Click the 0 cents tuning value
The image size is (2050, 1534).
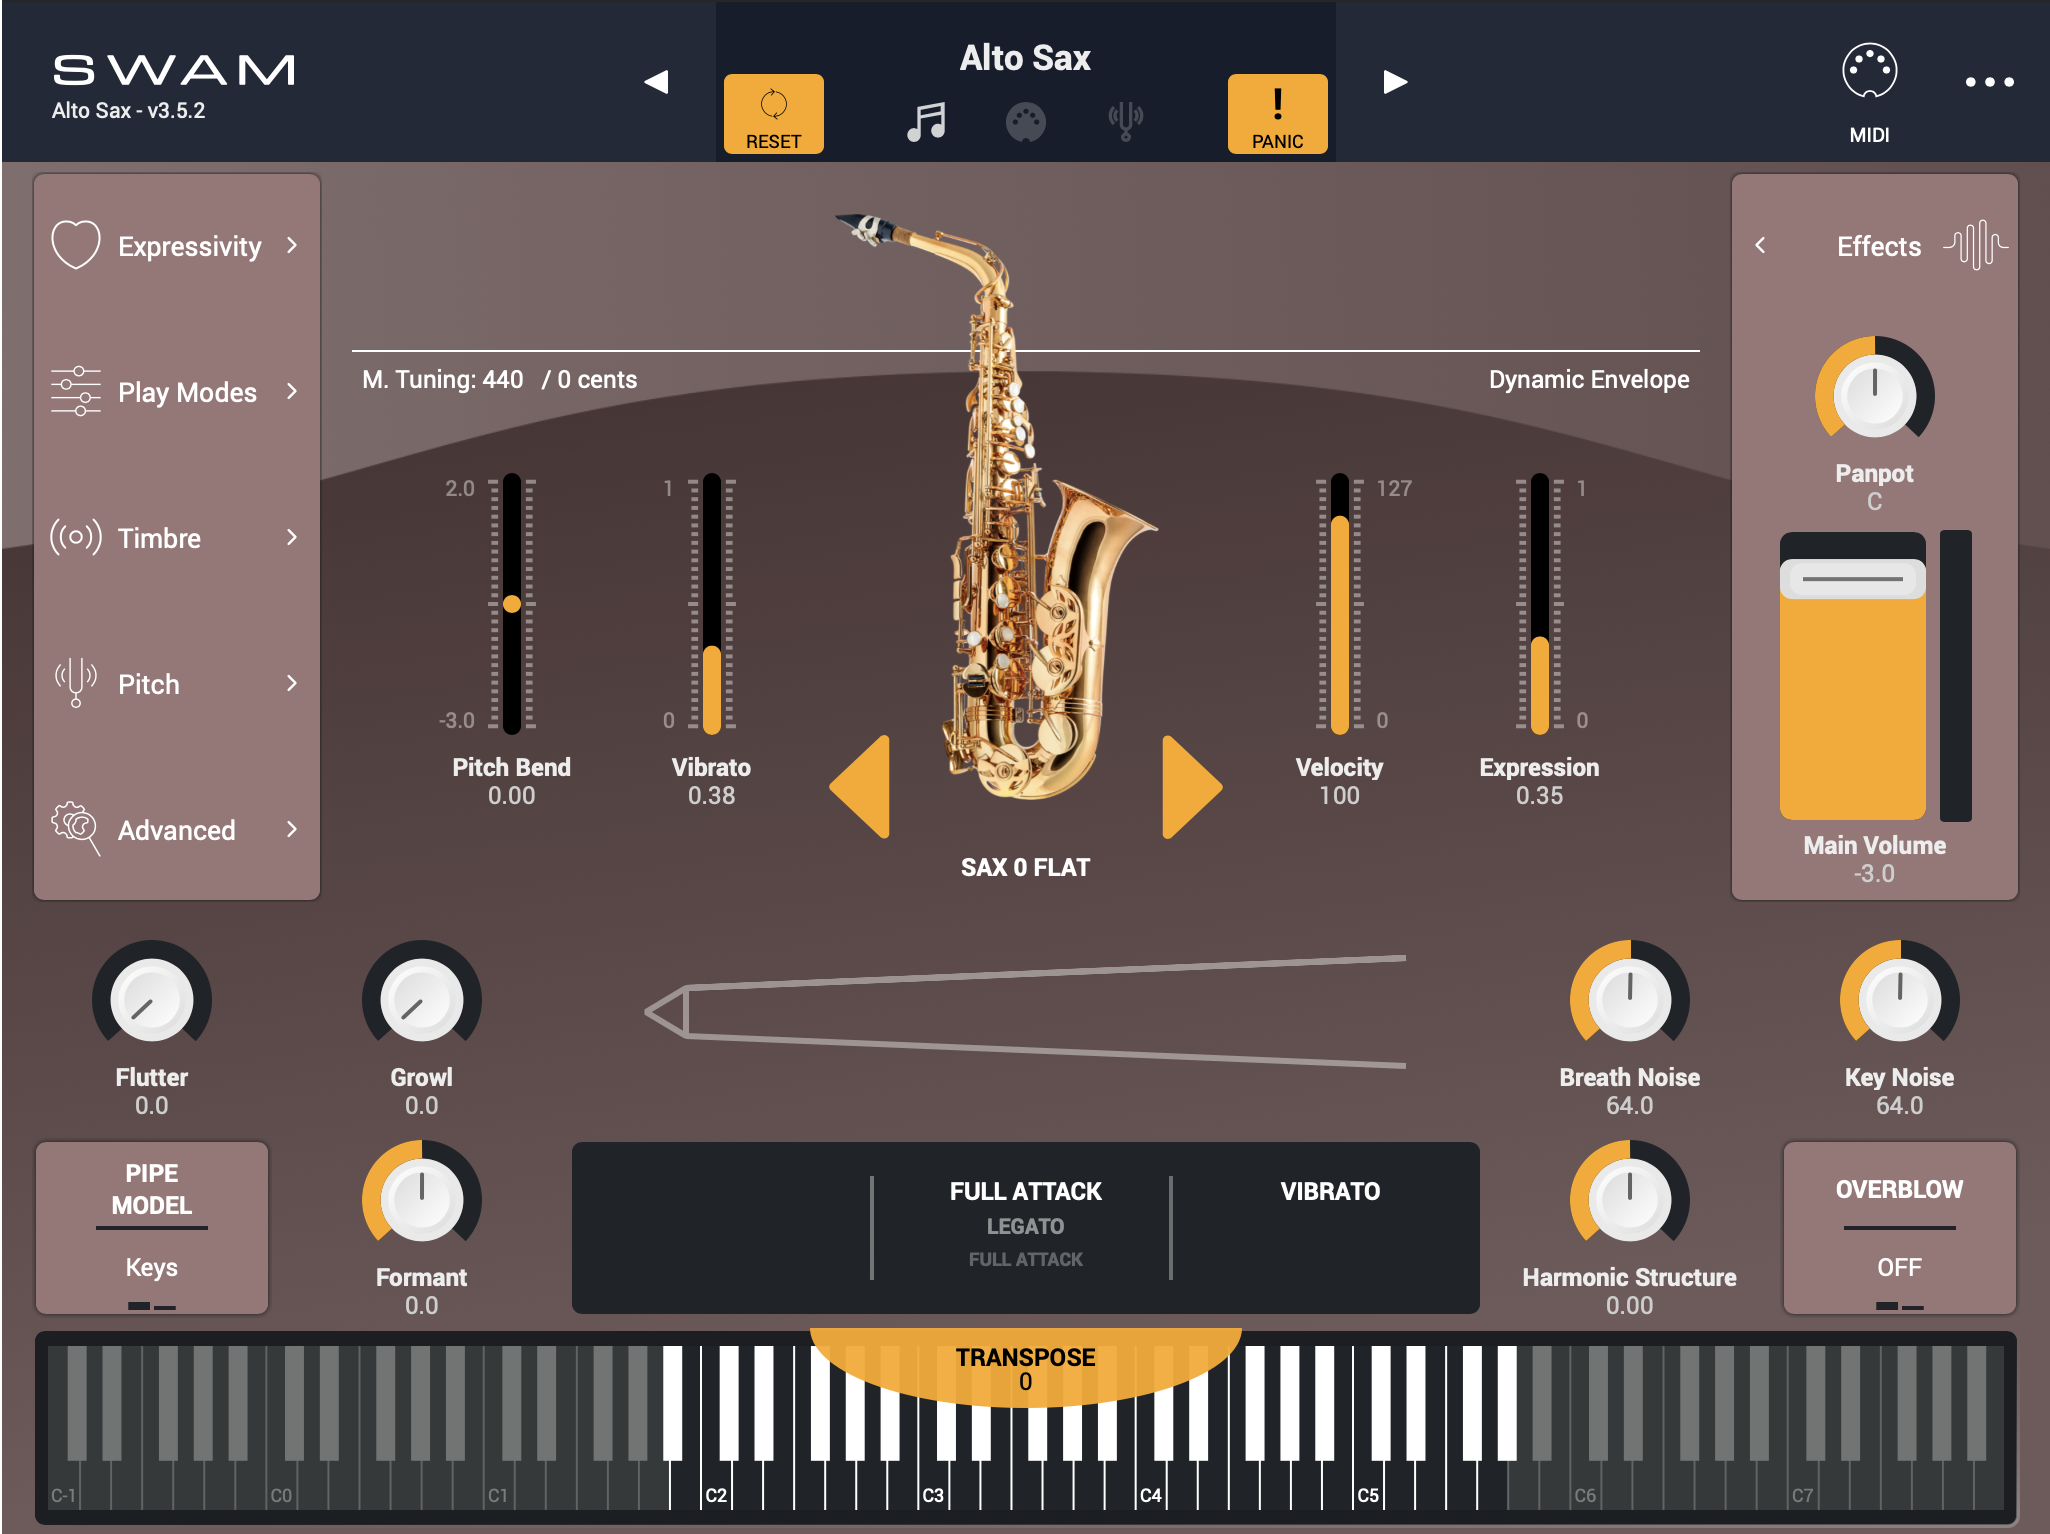[x=597, y=380]
